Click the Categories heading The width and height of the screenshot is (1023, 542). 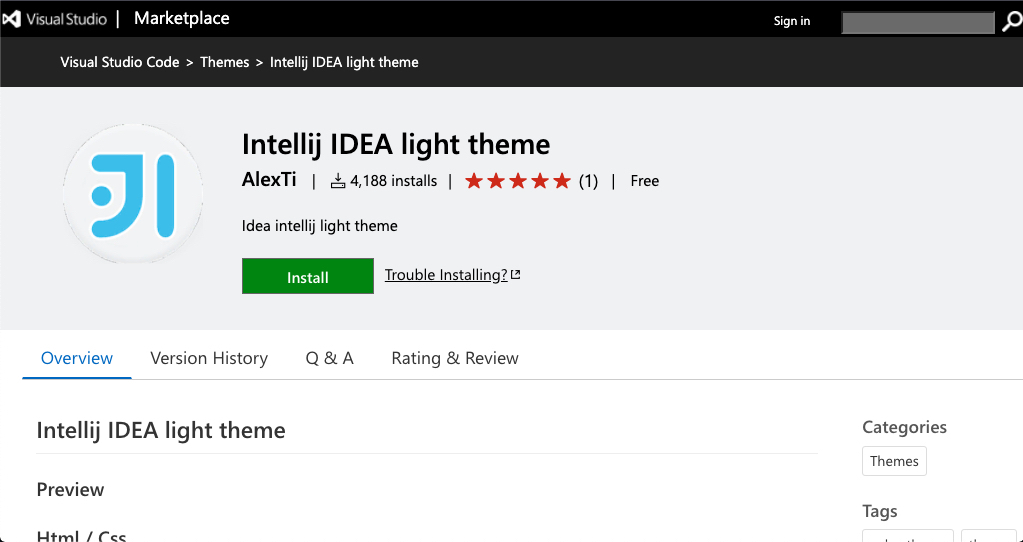904,427
